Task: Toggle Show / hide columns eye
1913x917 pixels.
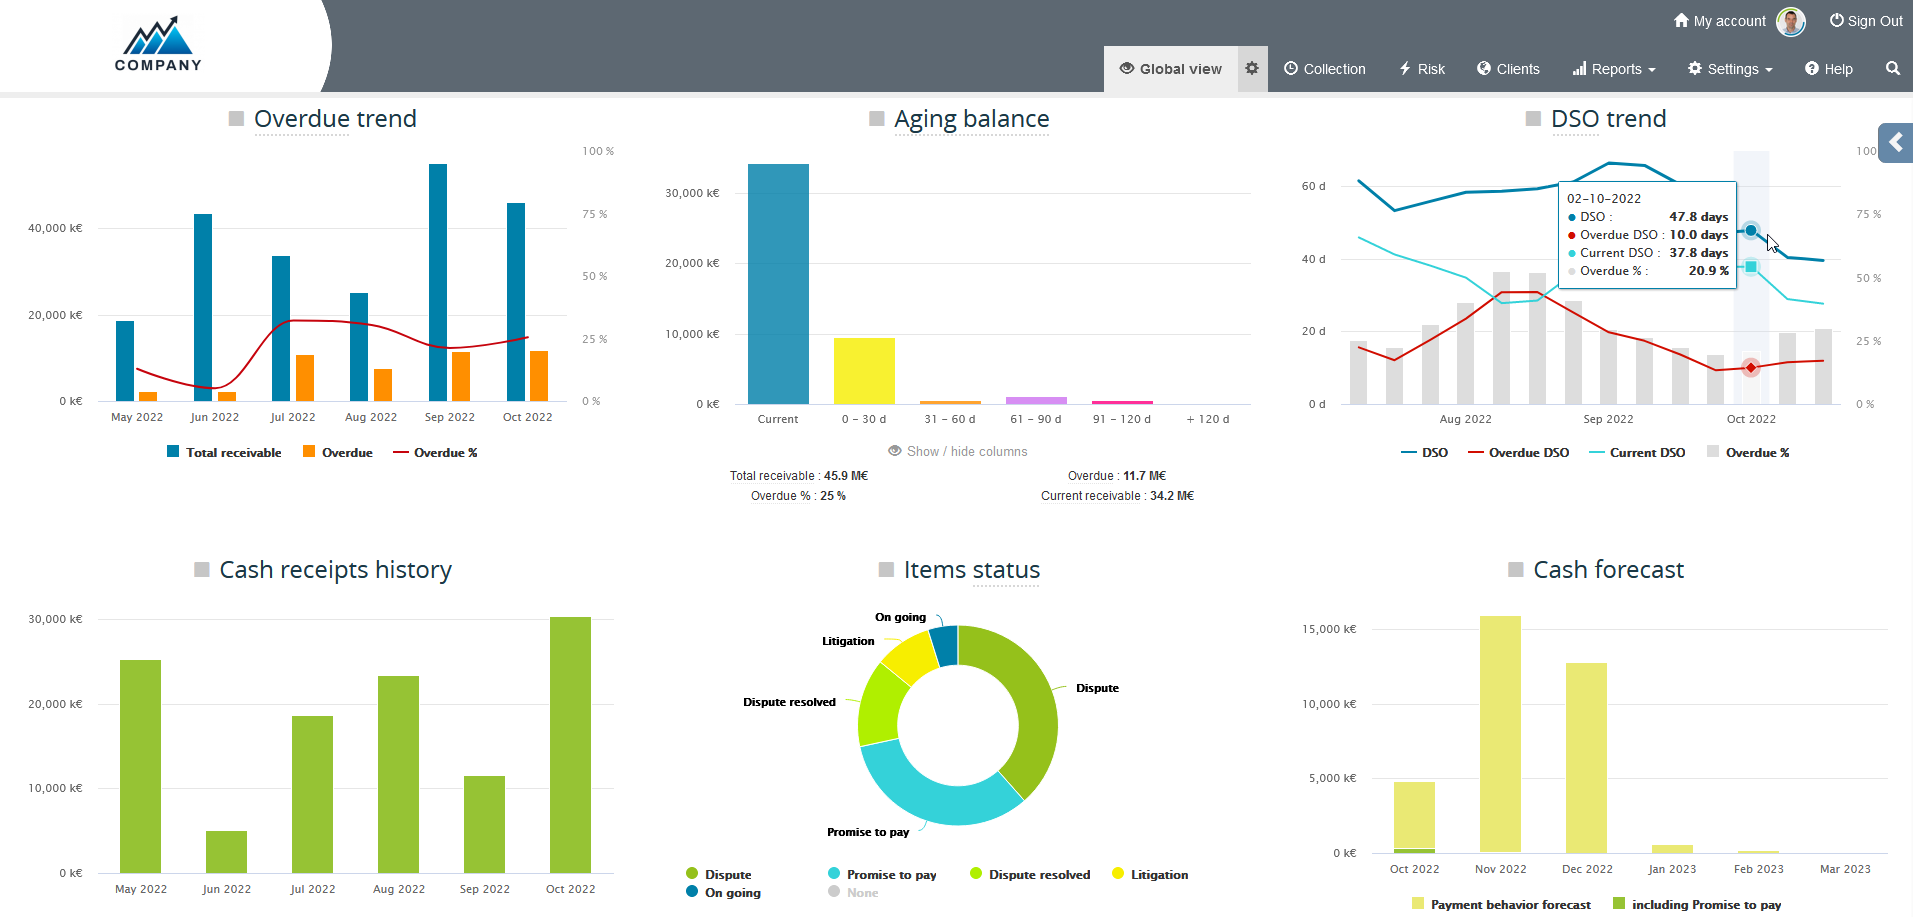Action: pyautogui.click(x=895, y=451)
